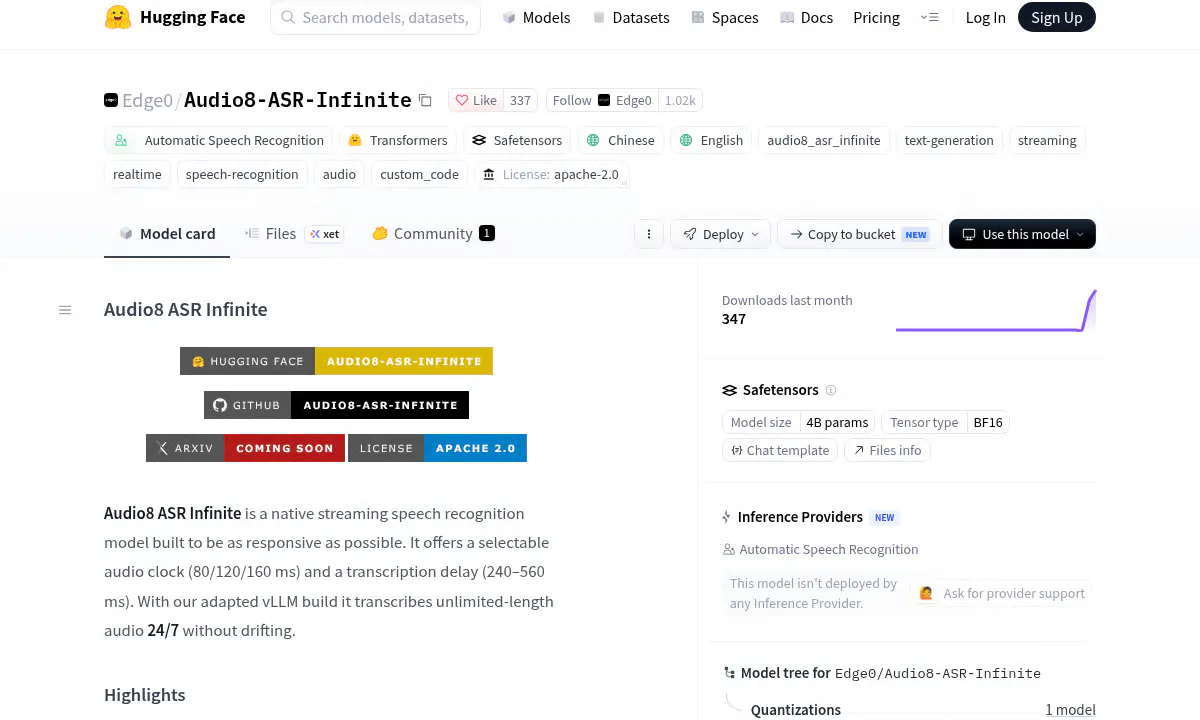Select the audio tag

339,174
